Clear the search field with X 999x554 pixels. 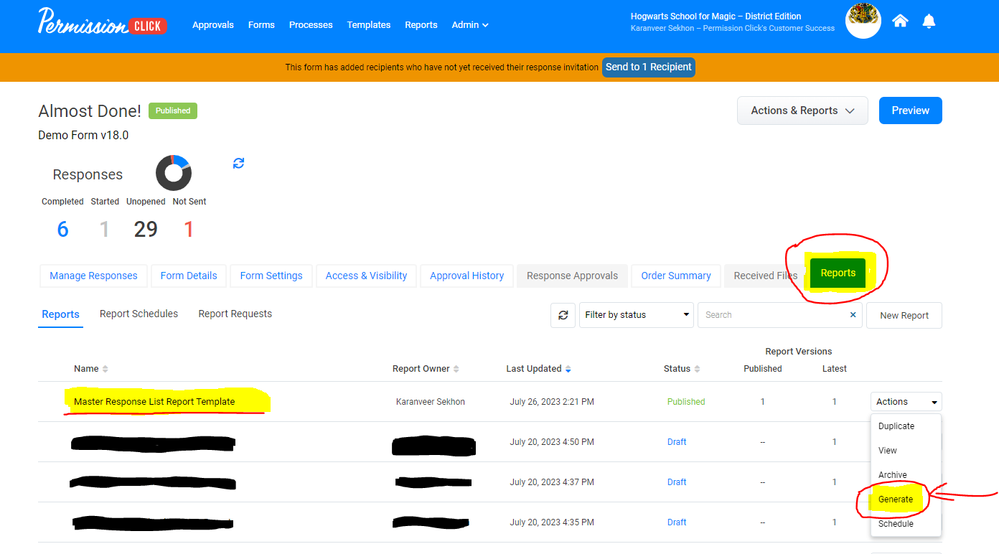(x=853, y=315)
